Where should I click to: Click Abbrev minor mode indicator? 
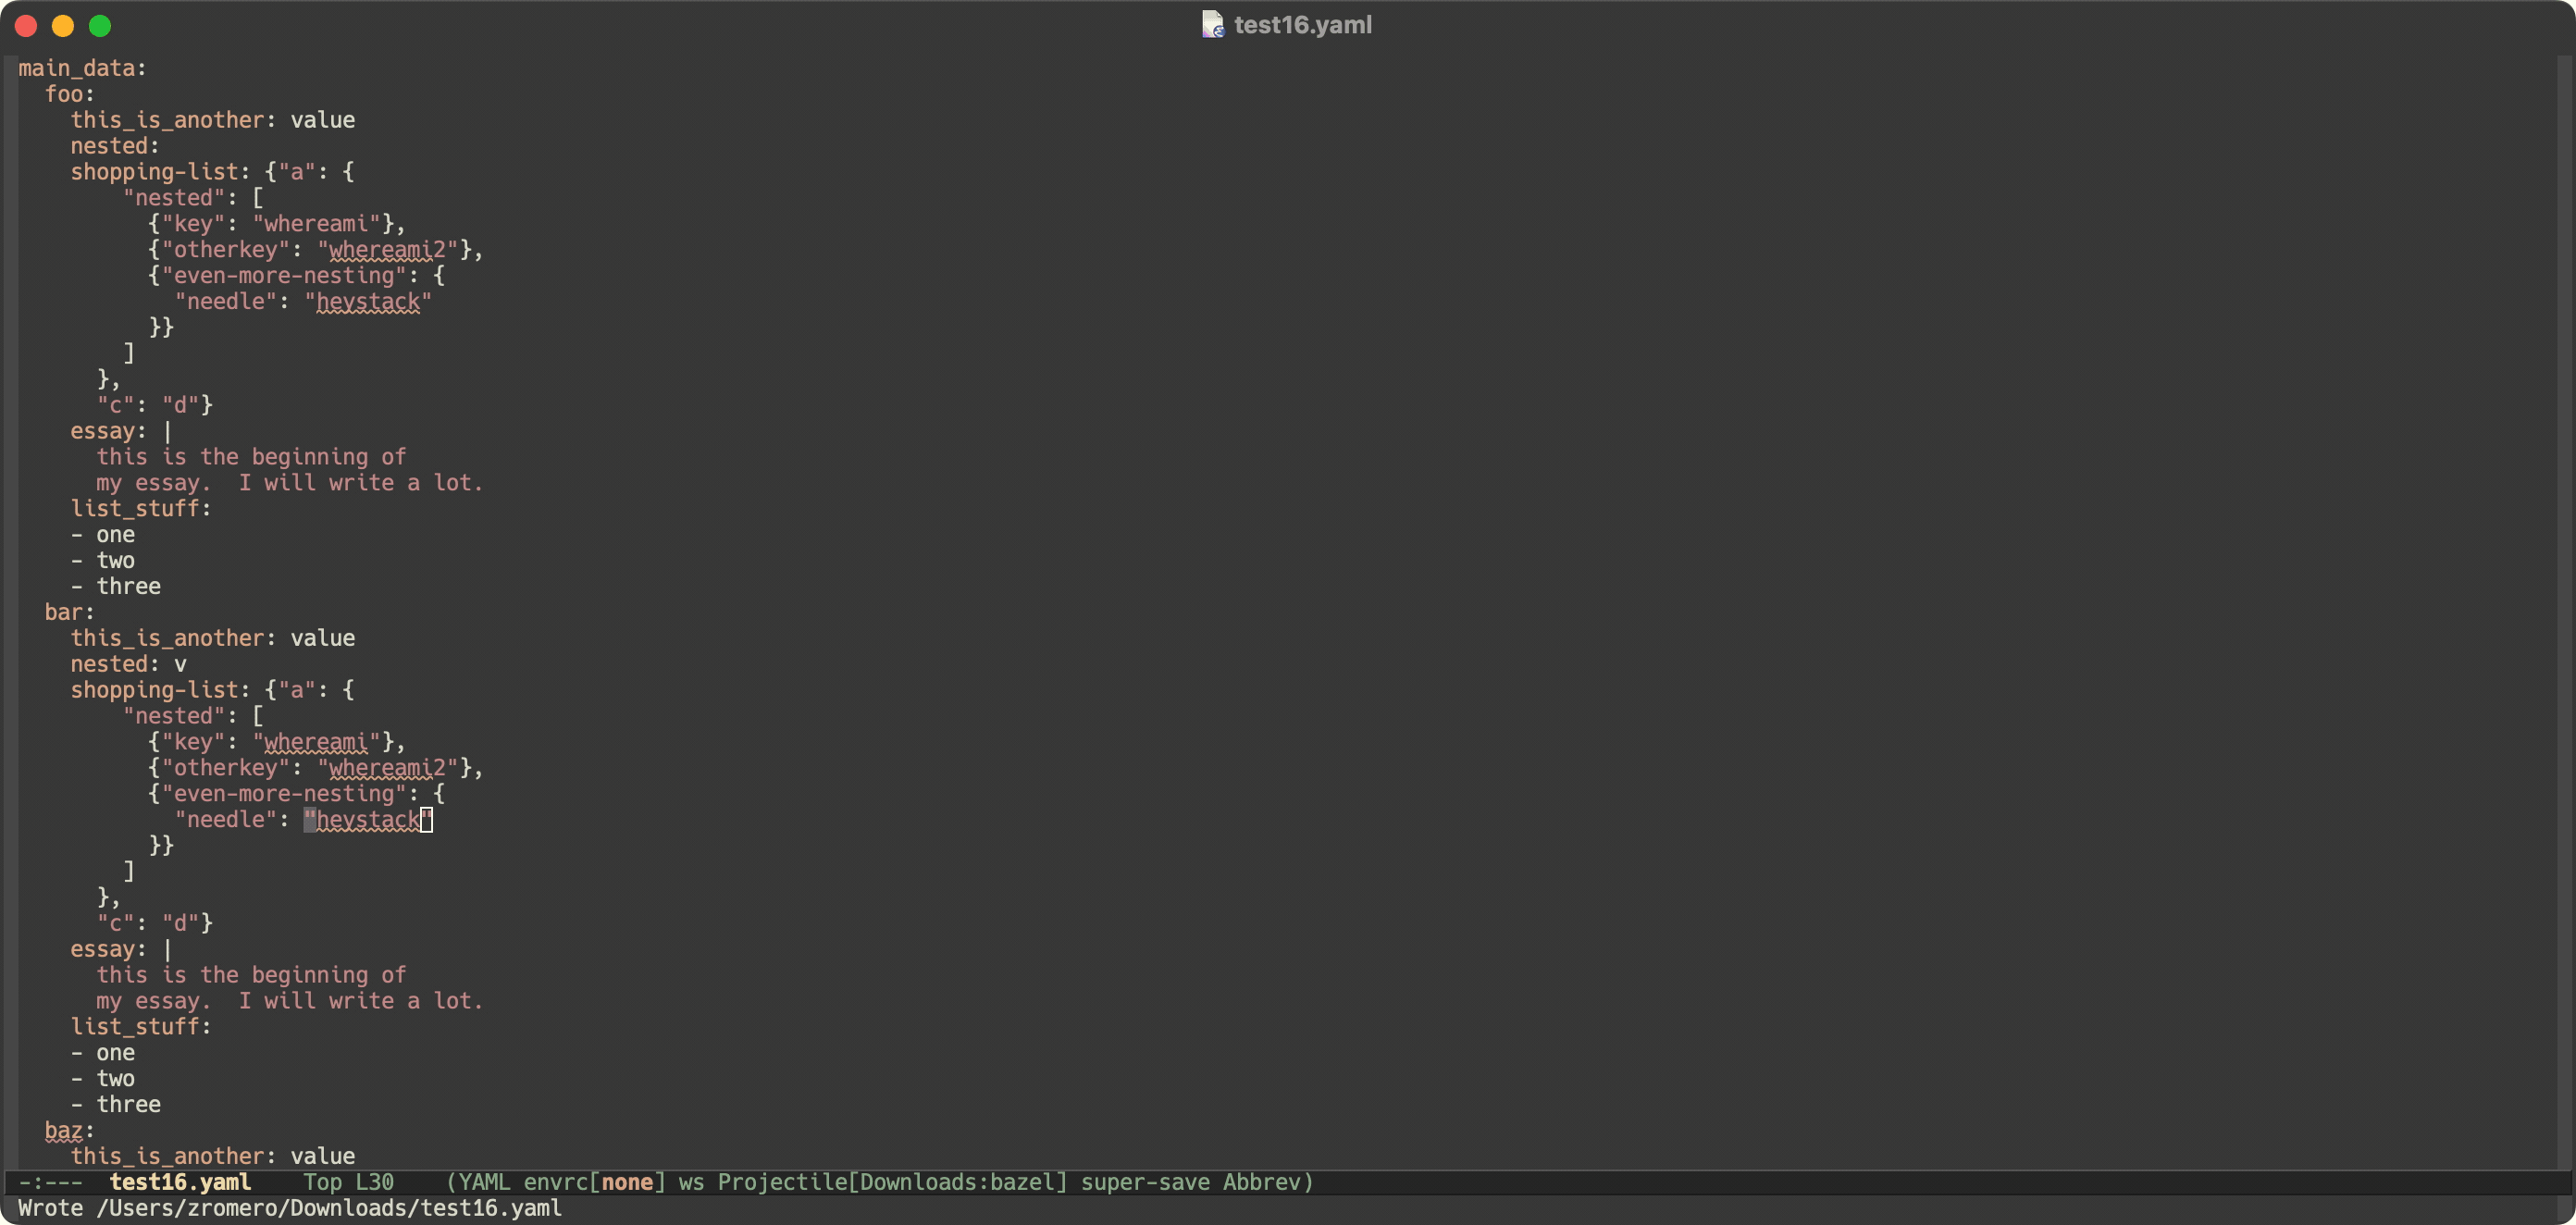(1262, 1182)
